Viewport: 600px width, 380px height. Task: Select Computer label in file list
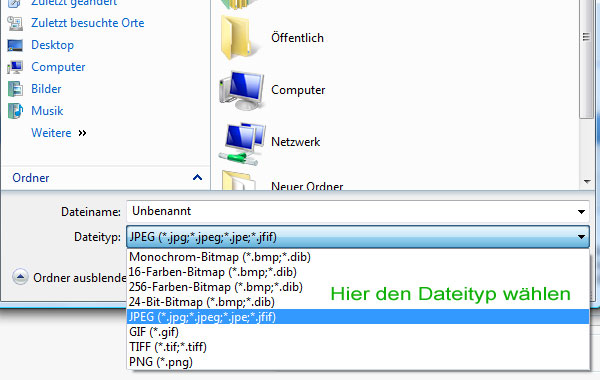point(298,90)
